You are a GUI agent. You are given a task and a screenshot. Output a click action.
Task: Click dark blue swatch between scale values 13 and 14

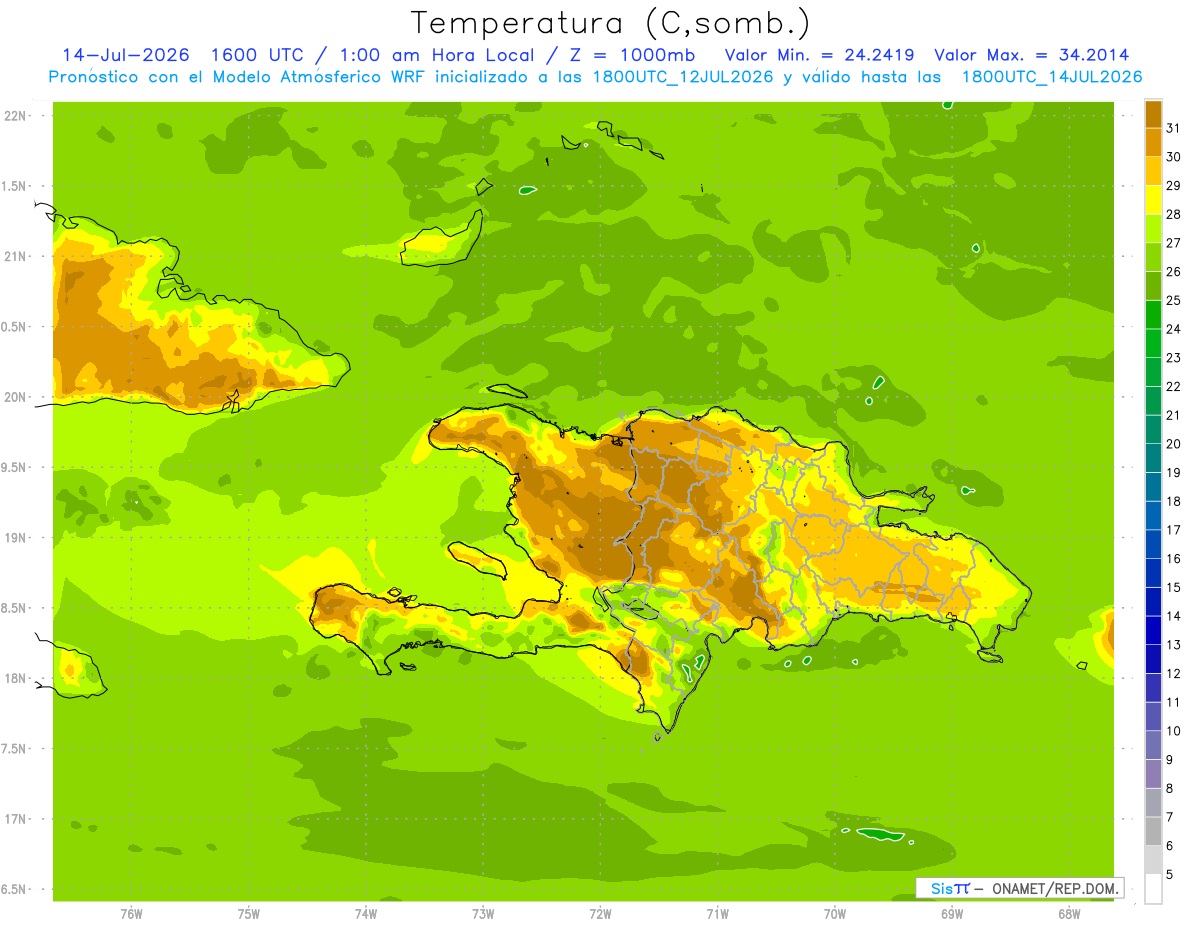(1153, 630)
